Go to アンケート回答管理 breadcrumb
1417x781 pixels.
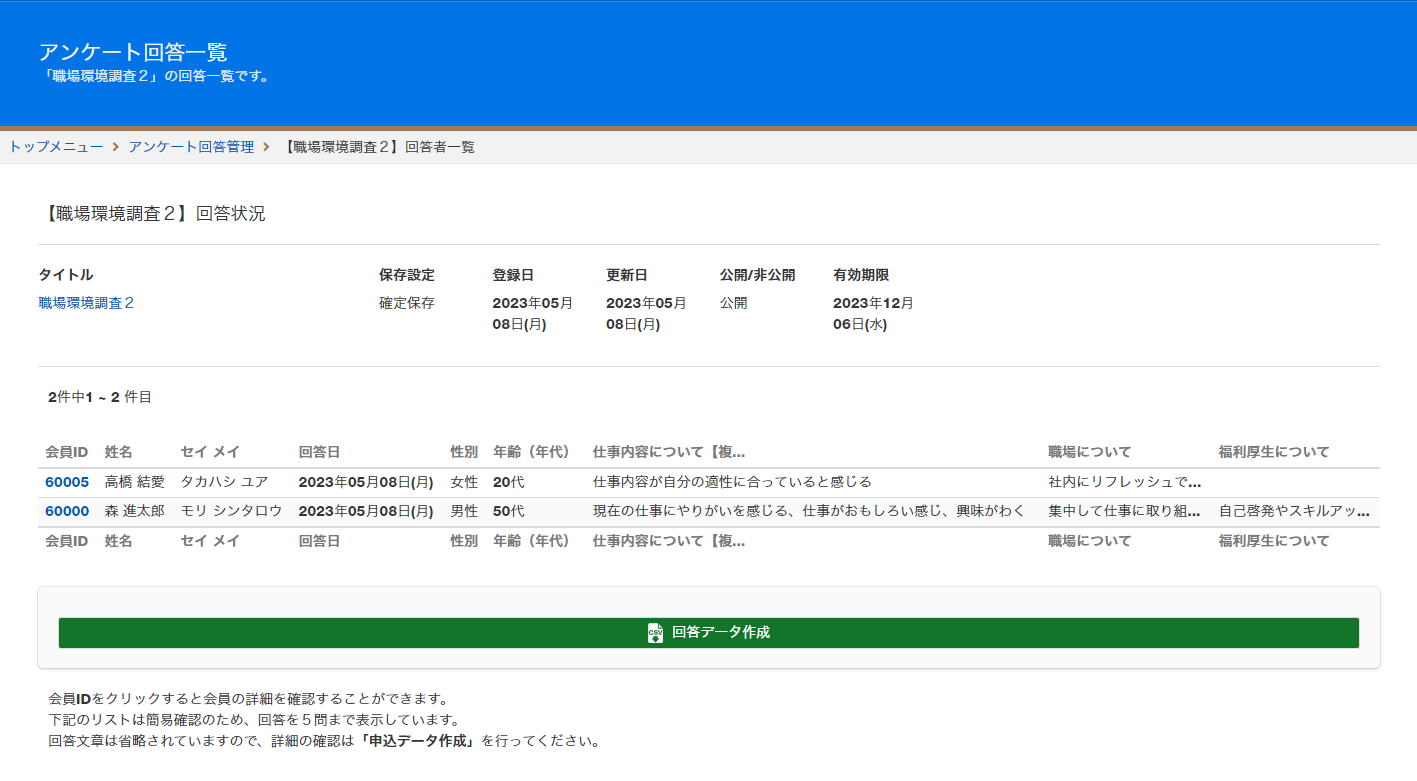tap(191, 147)
